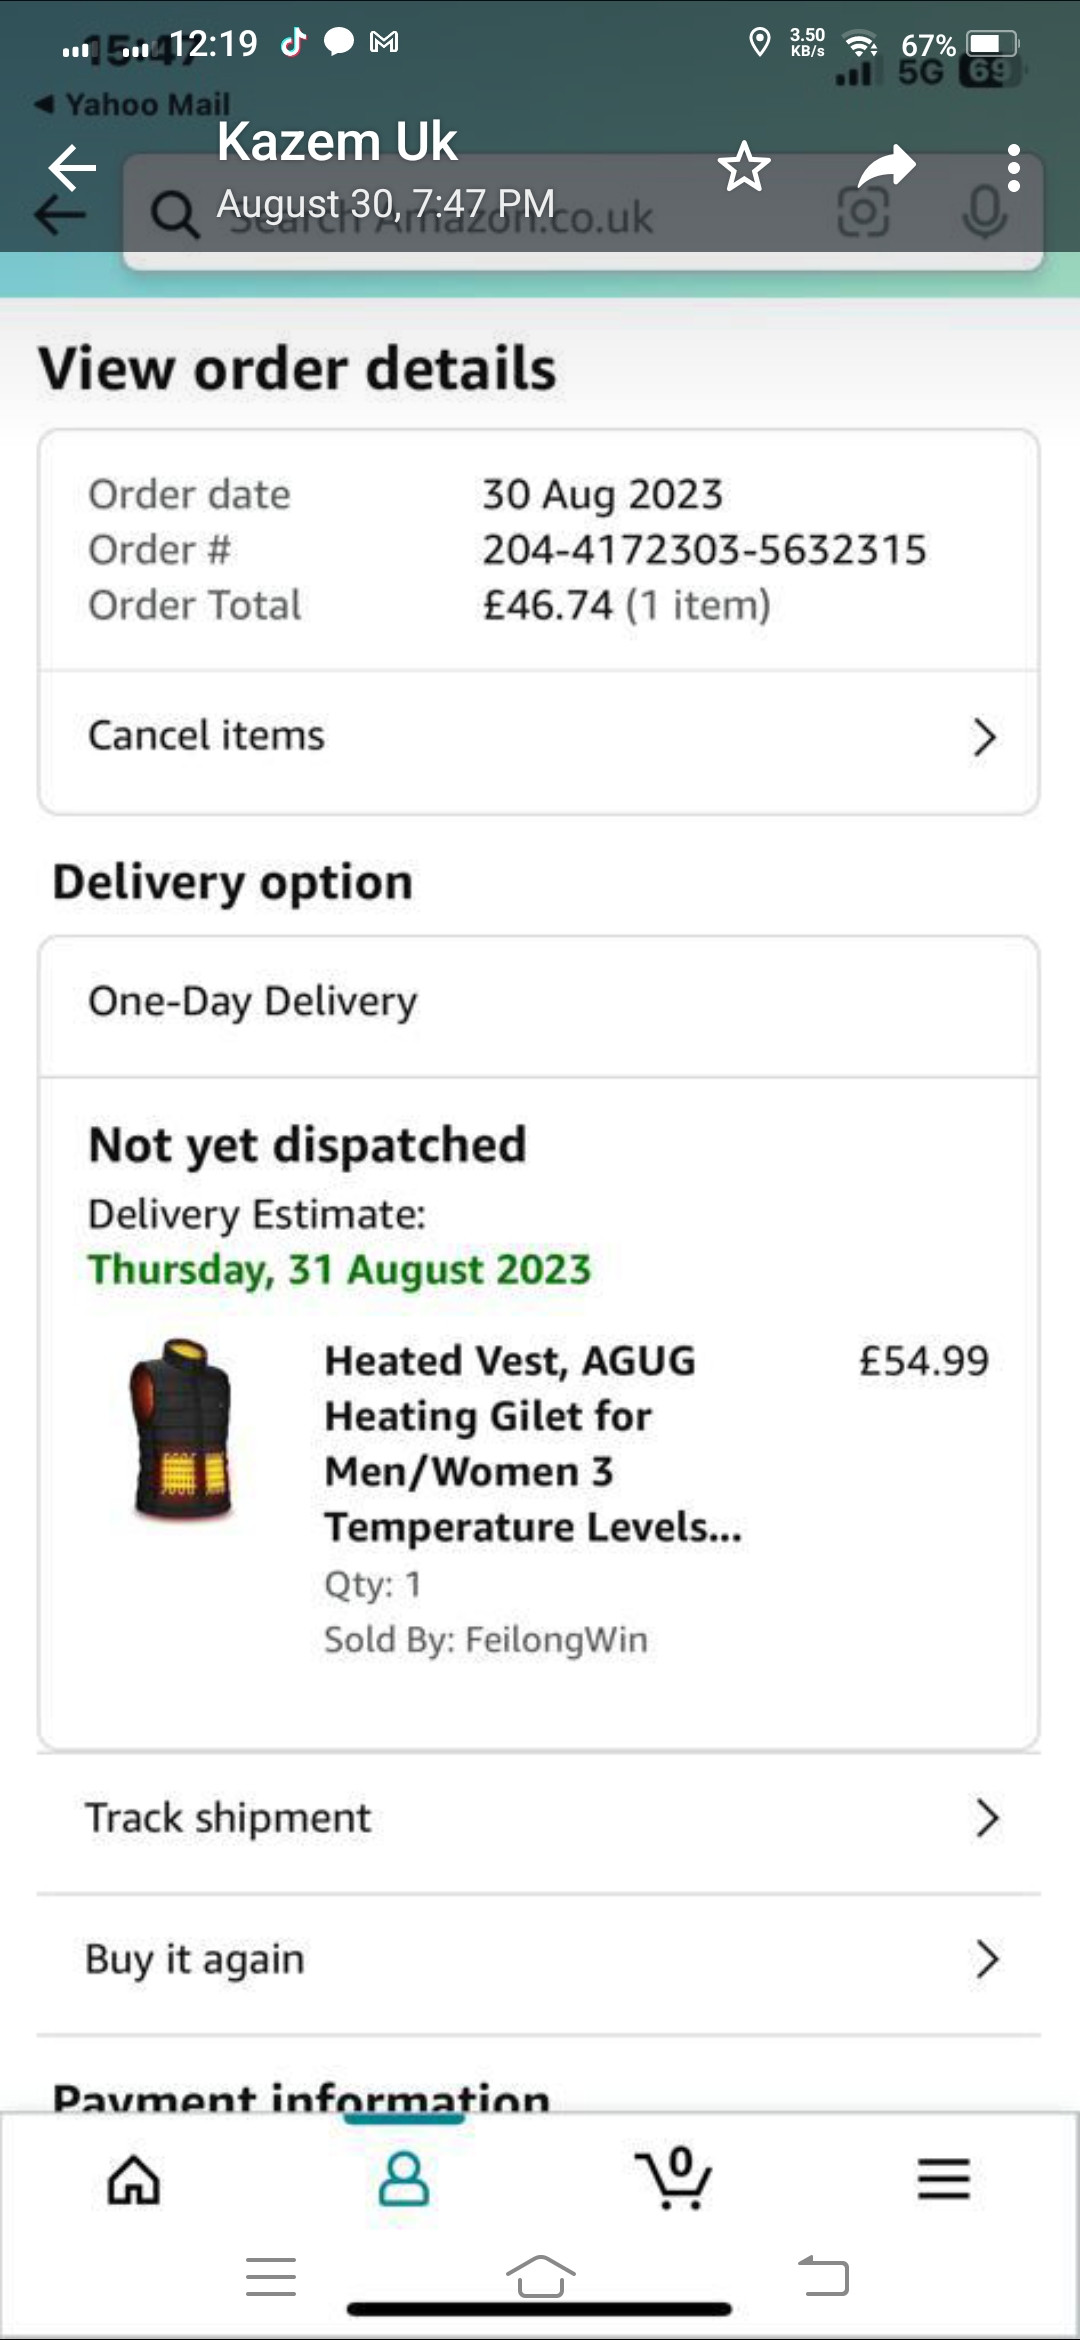Open the Heated Vest product title link
Screen dimensions: 1080x2340
coord(532,1443)
